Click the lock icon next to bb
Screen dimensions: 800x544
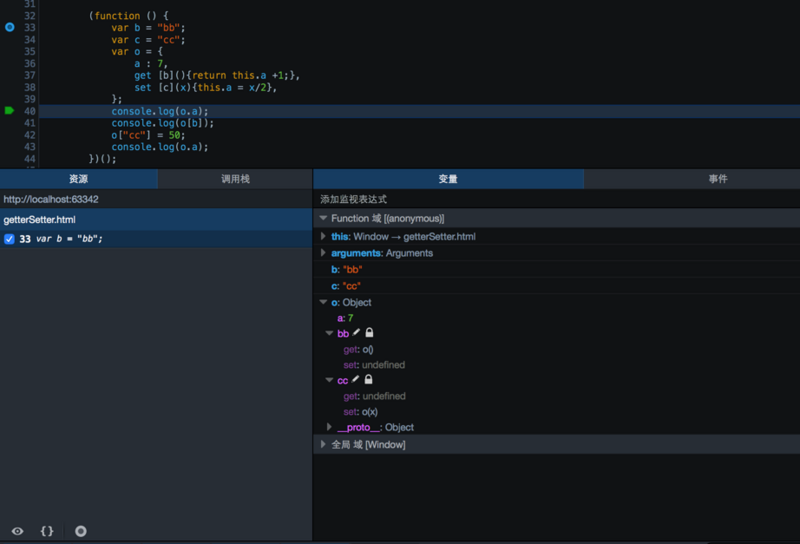pos(369,333)
